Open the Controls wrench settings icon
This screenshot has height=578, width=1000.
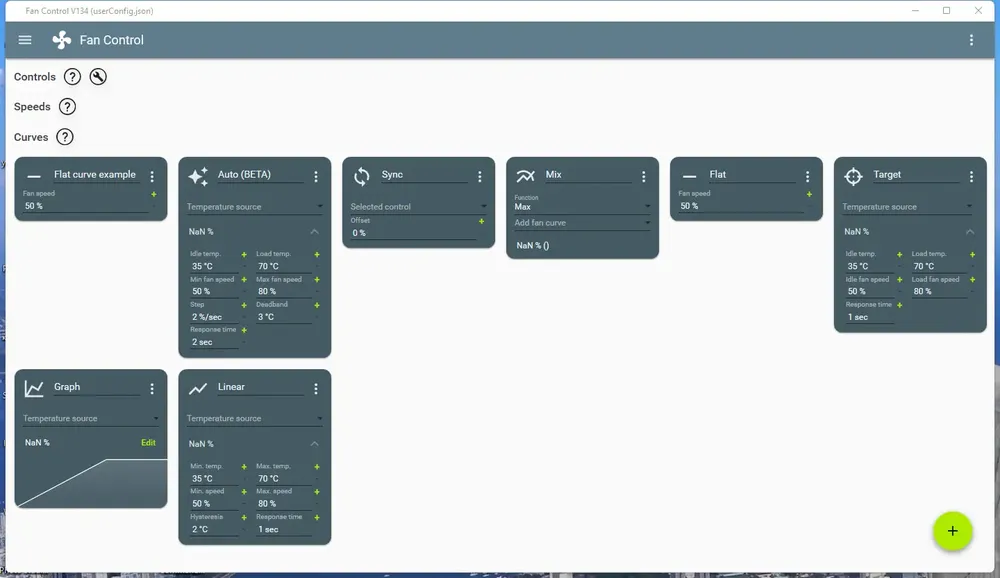(x=98, y=77)
